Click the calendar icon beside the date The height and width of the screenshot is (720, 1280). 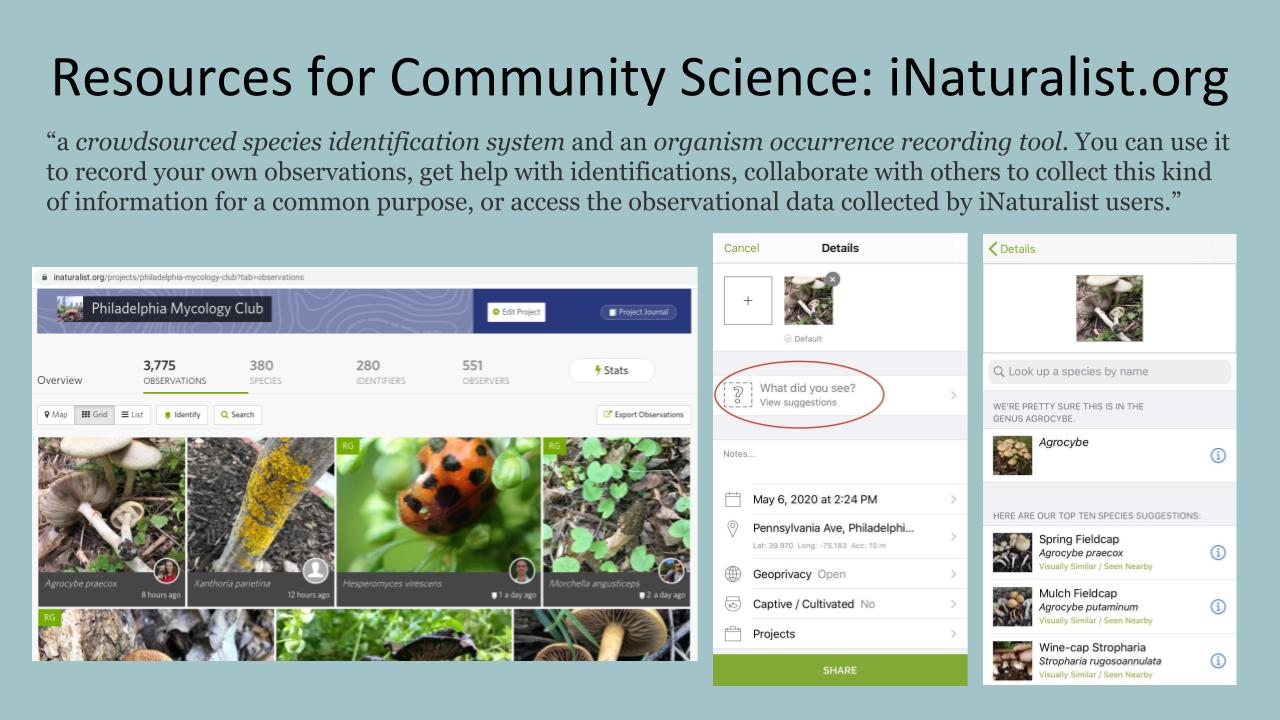[x=733, y=499]
